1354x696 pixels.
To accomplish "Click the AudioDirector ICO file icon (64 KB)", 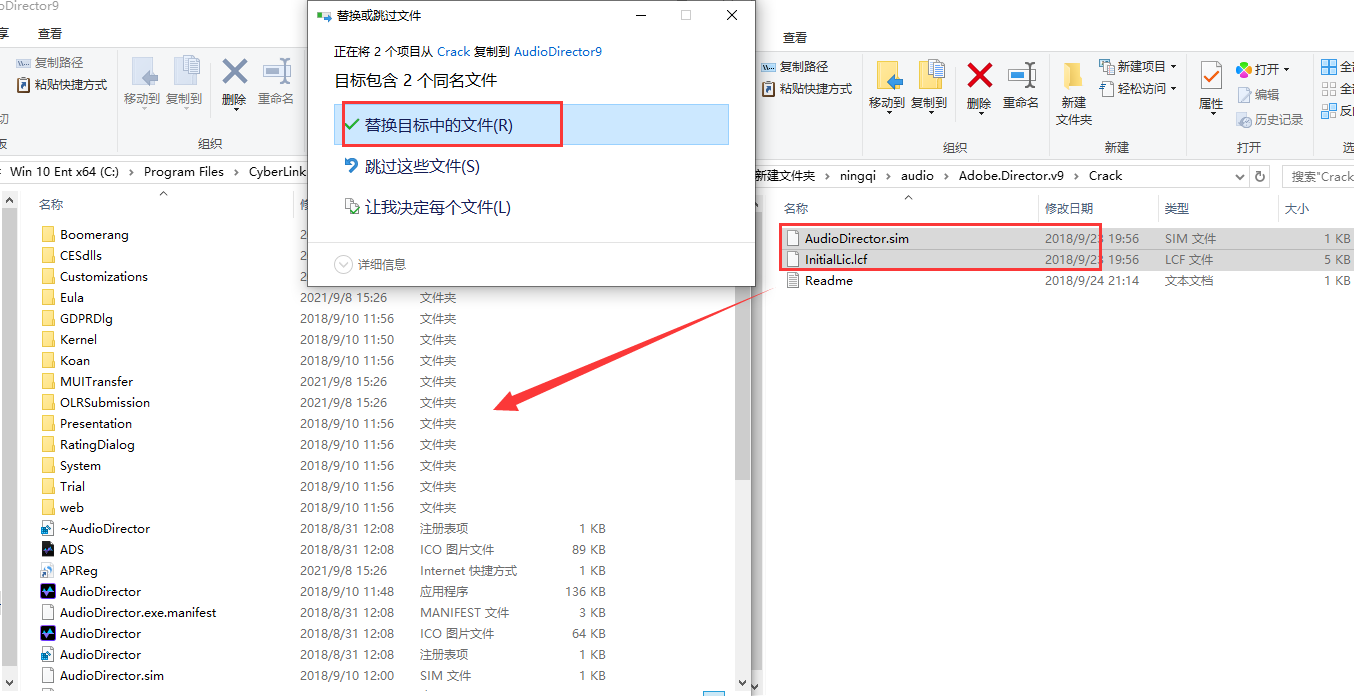I will (x=48, y=633).
